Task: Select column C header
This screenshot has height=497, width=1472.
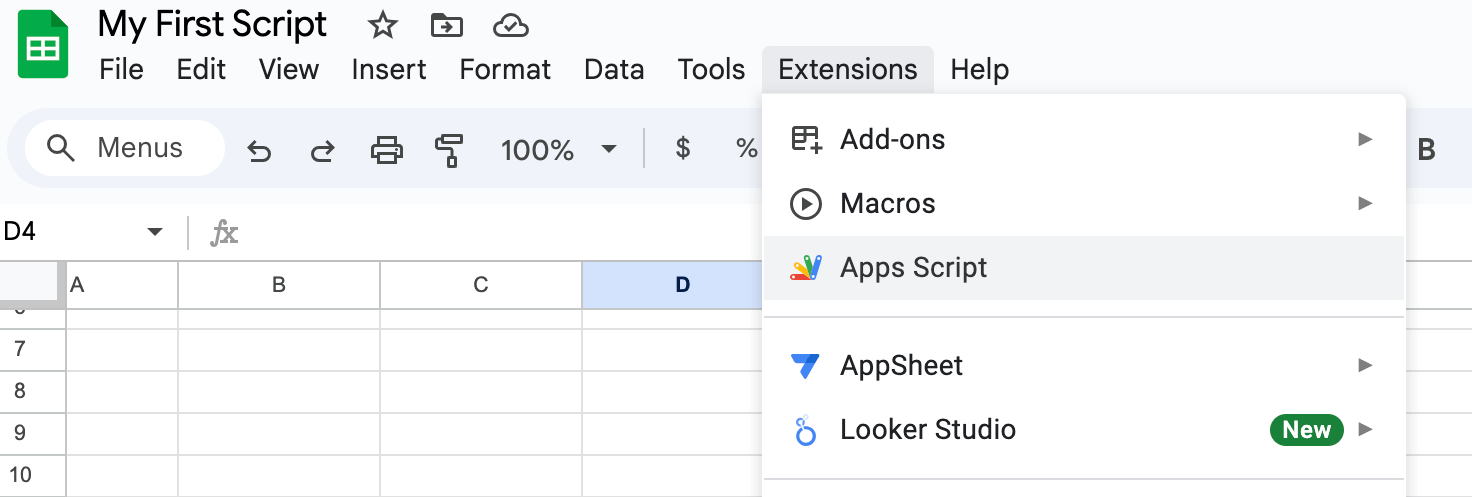Action: click(481, 285)
